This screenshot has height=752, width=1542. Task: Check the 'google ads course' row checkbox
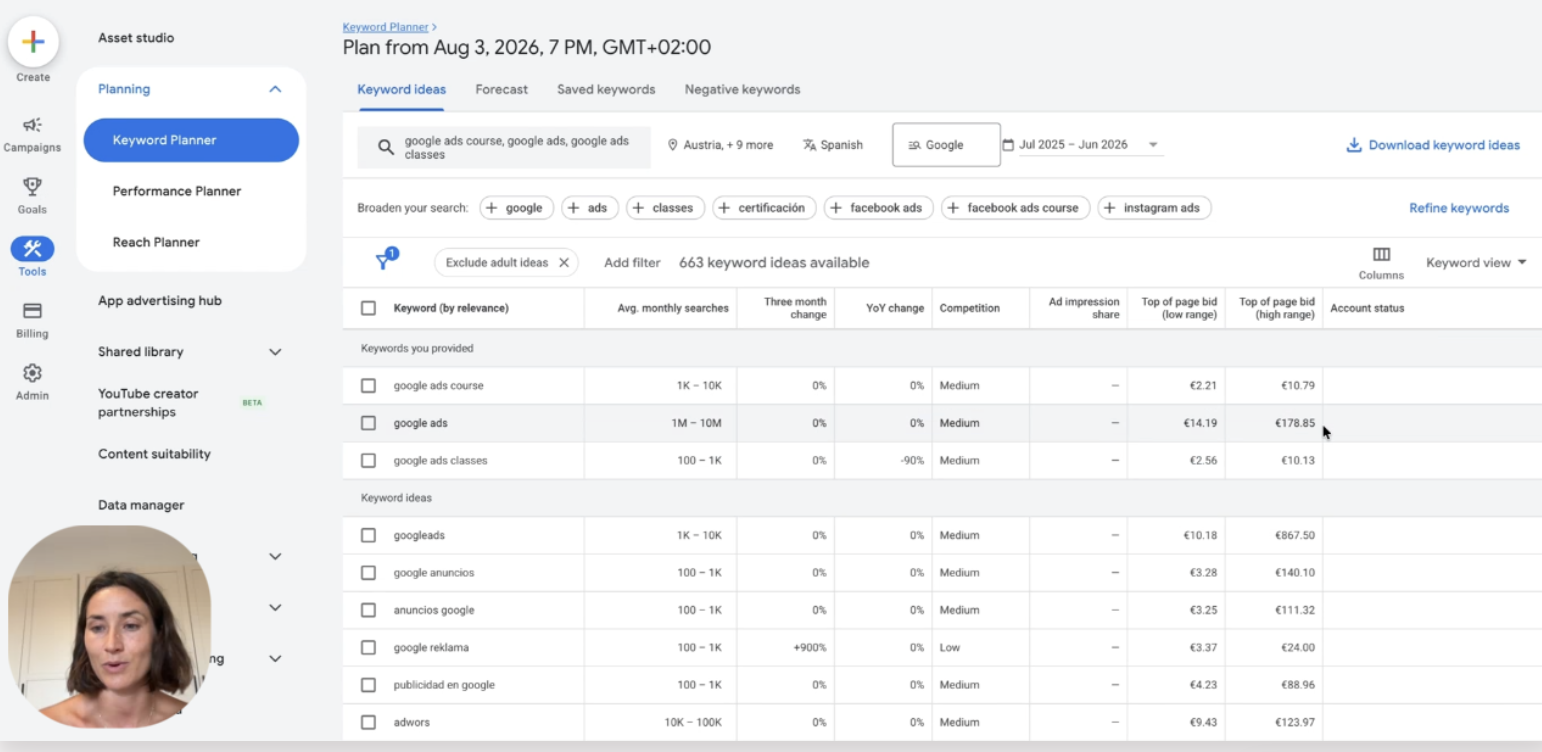coord(368,385)
